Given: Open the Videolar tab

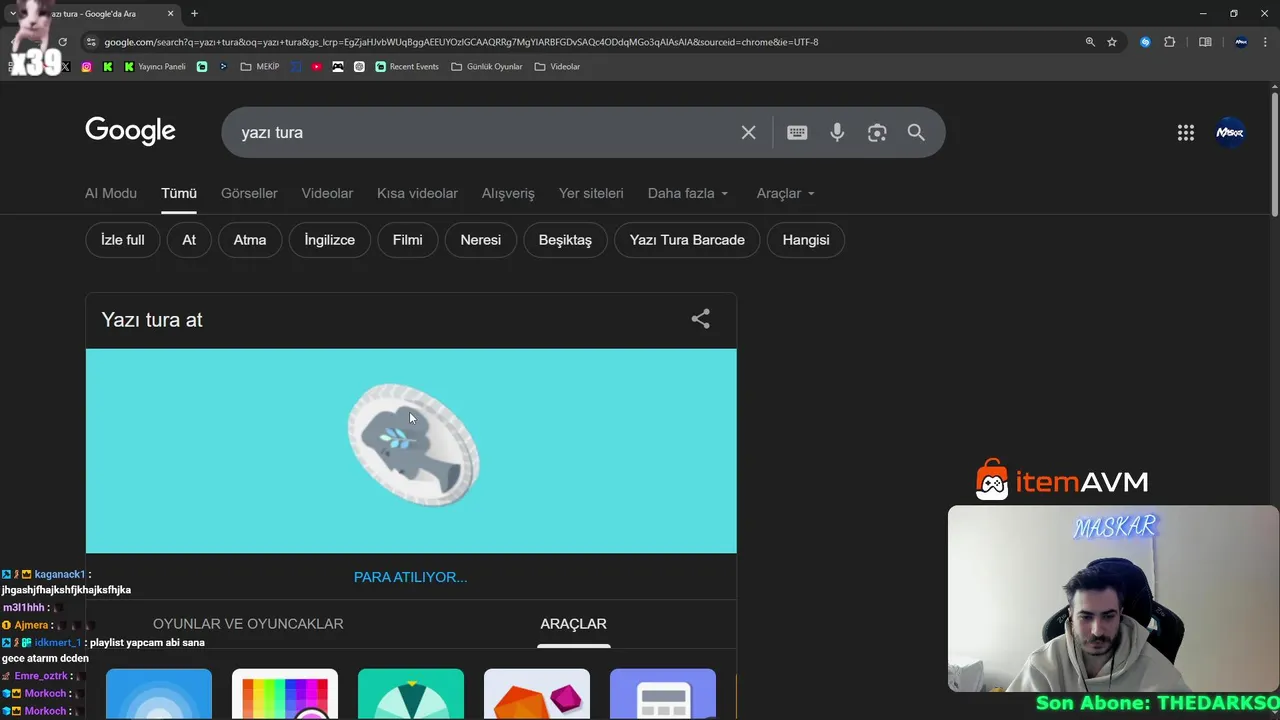Looking at the screenshot, I should pos(327,193).
